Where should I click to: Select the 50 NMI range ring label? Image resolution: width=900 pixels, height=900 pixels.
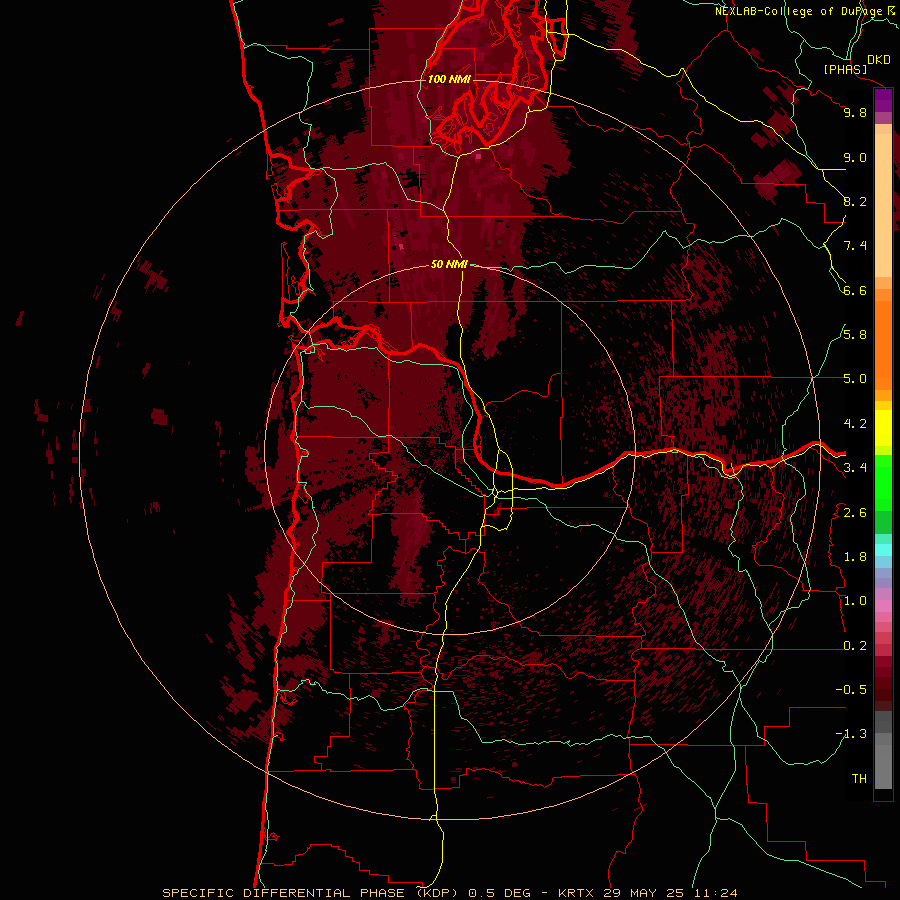(449, 264)
